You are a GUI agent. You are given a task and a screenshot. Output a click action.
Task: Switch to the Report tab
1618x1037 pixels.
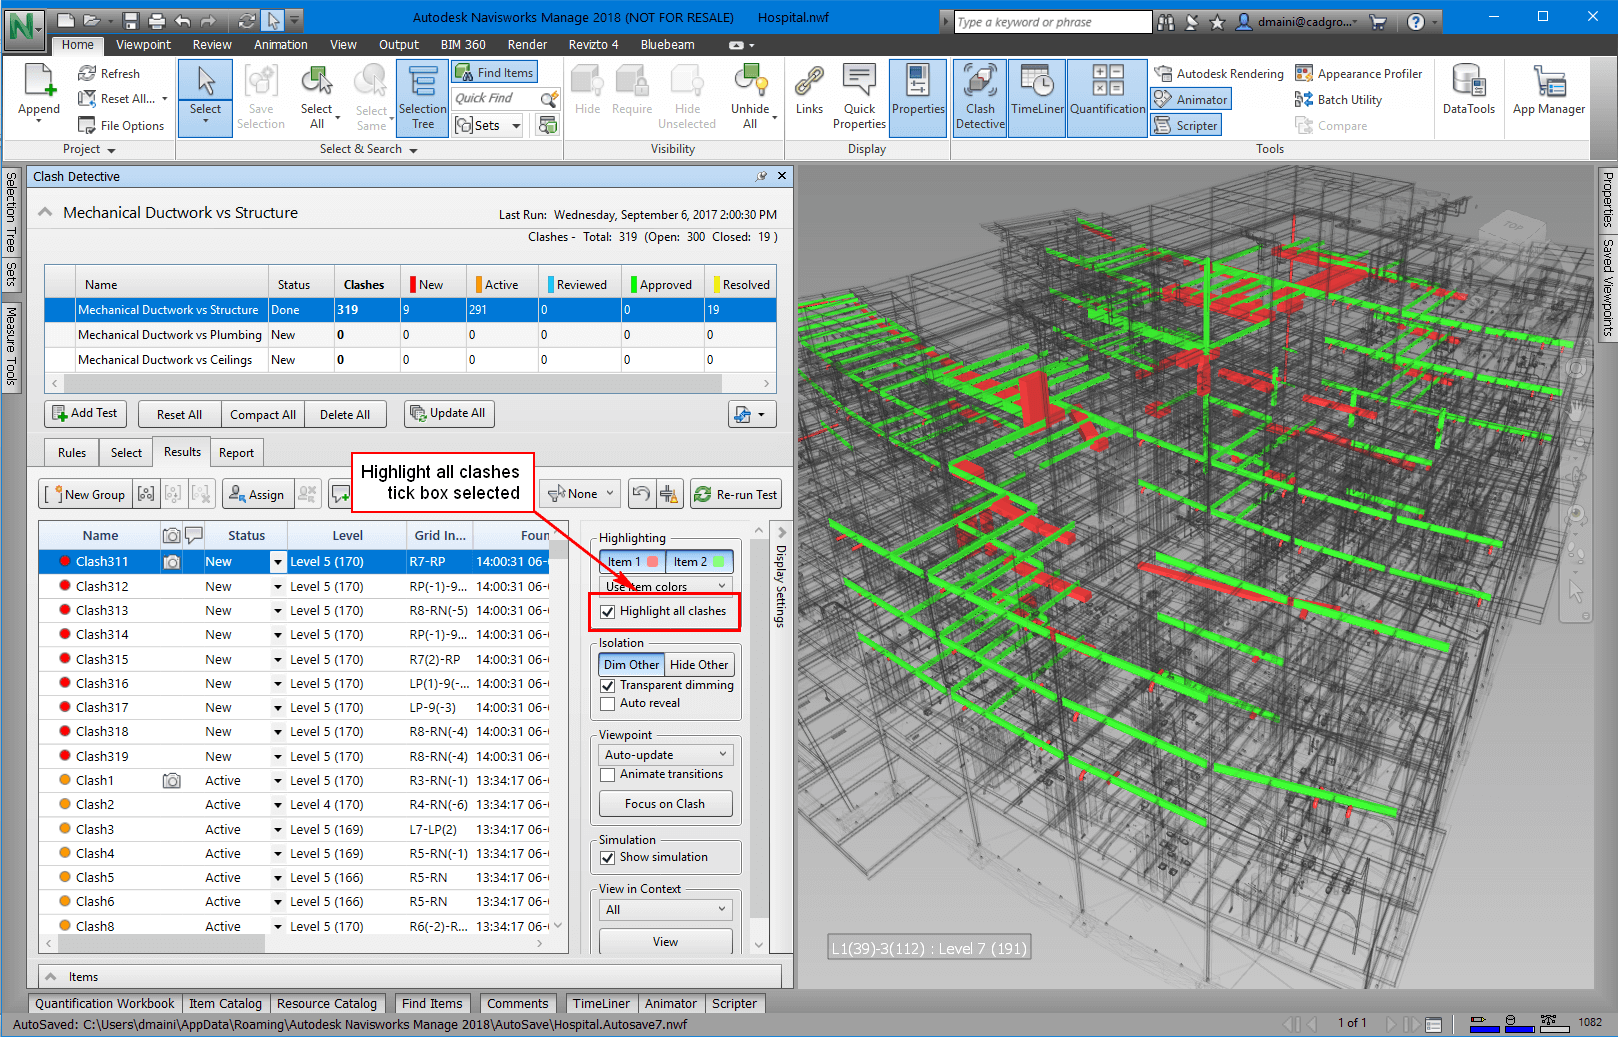click(236, 453)
